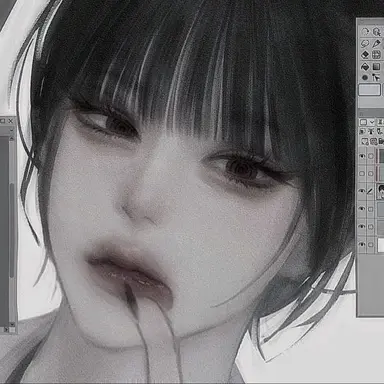This screenshot has height=384, width=384.
Task: Click left panel scrollbar up arrow
Action: [x=12, y=138]
